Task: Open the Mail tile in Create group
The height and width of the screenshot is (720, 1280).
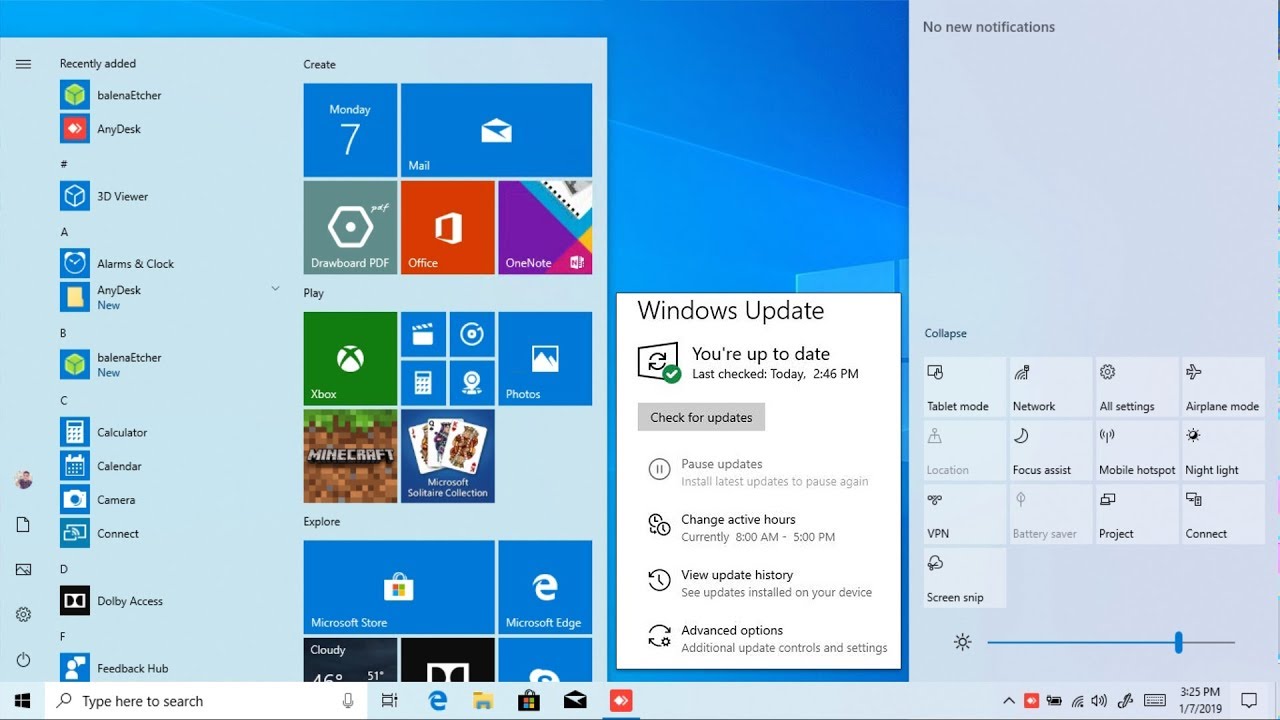Action: point(496,130)
